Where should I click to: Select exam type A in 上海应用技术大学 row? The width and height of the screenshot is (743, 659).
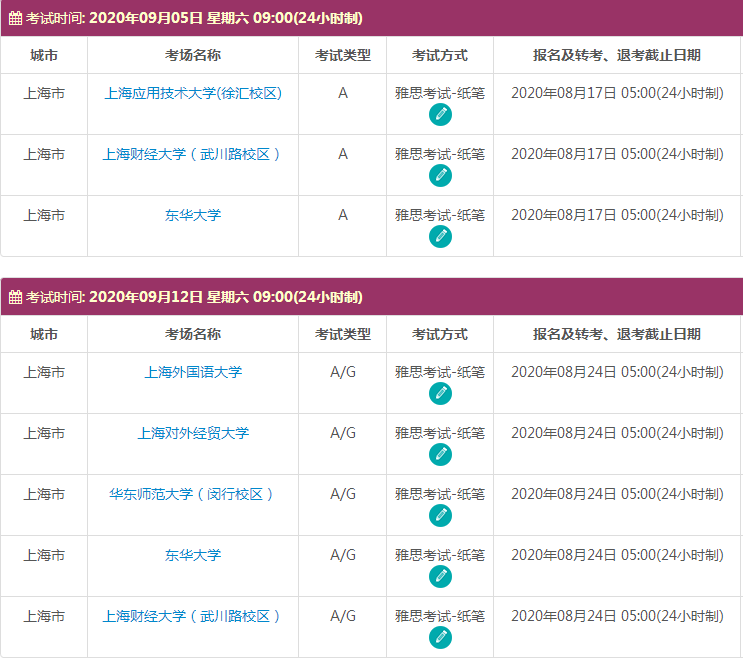tap(343, 93)
